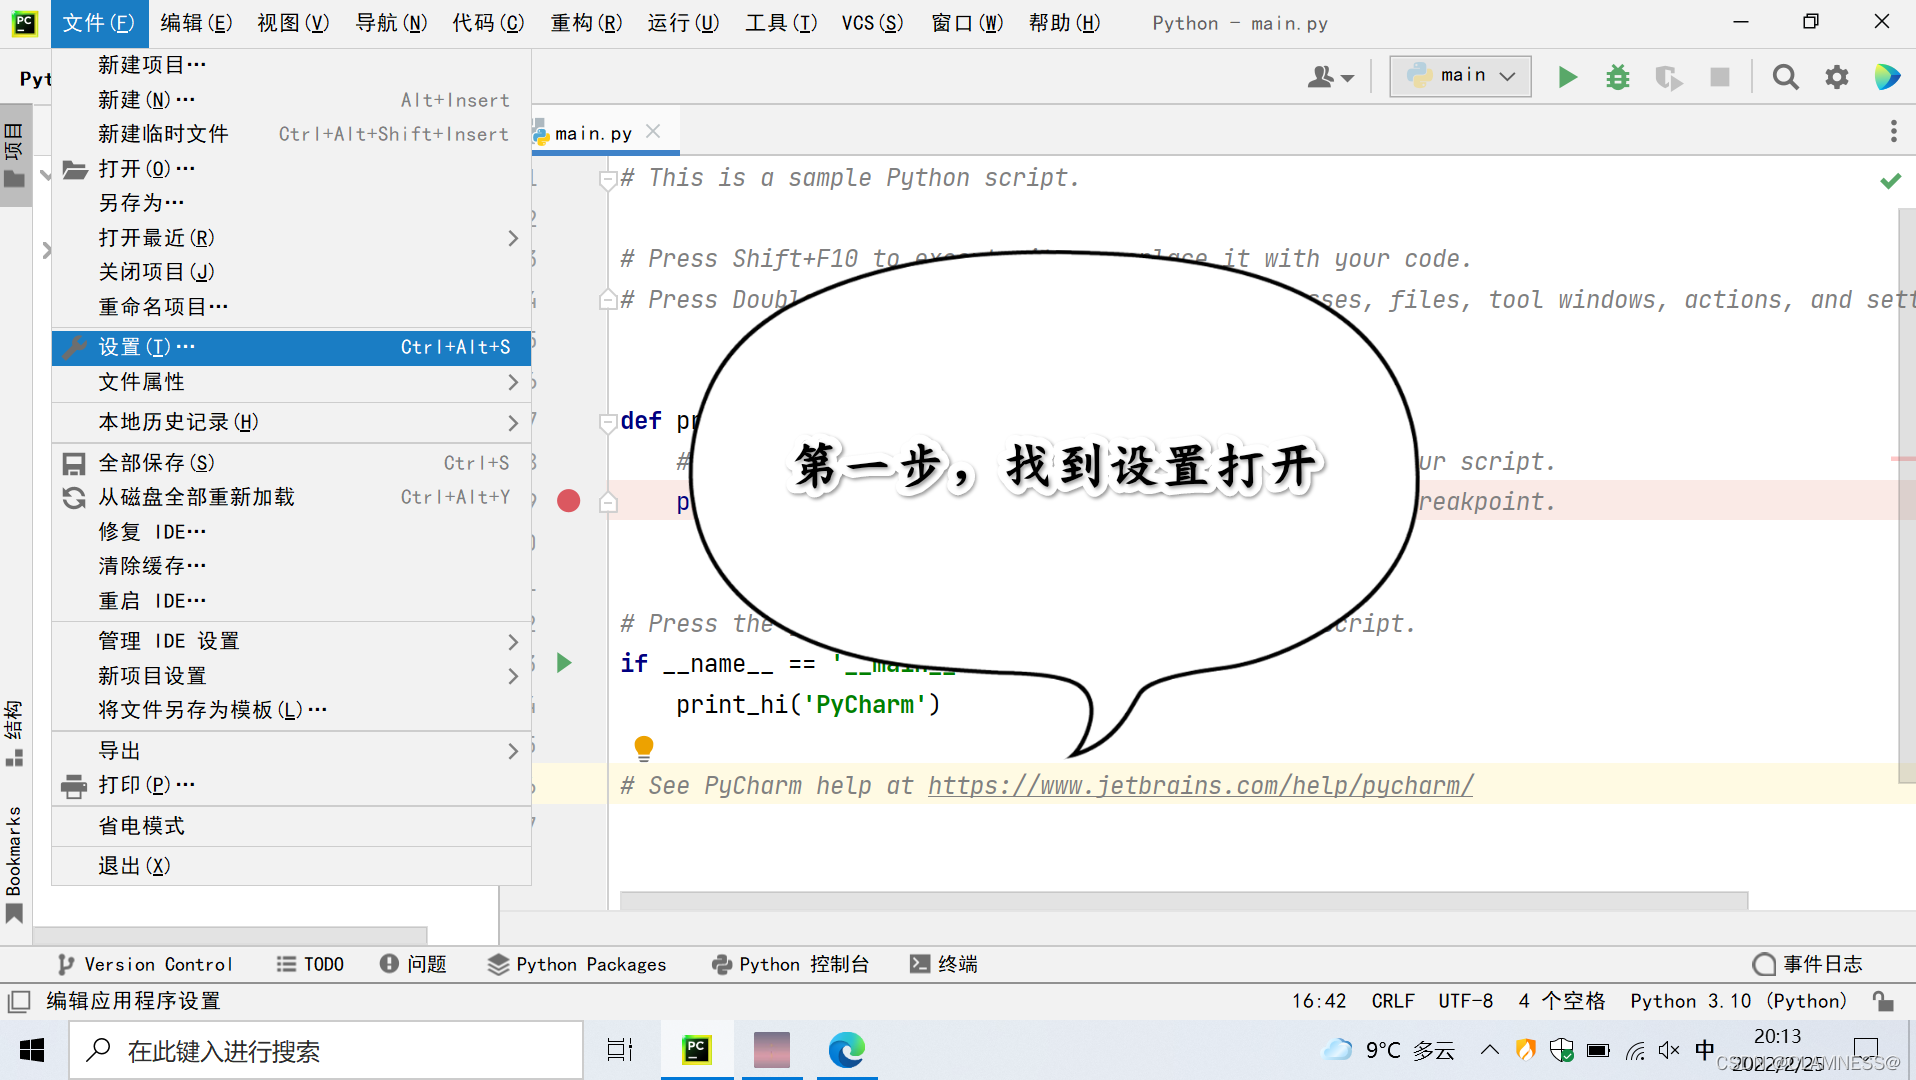Run the script using the green Run icon
This screenshot has width=1916, height=1080.
[x=1567, y=76]
